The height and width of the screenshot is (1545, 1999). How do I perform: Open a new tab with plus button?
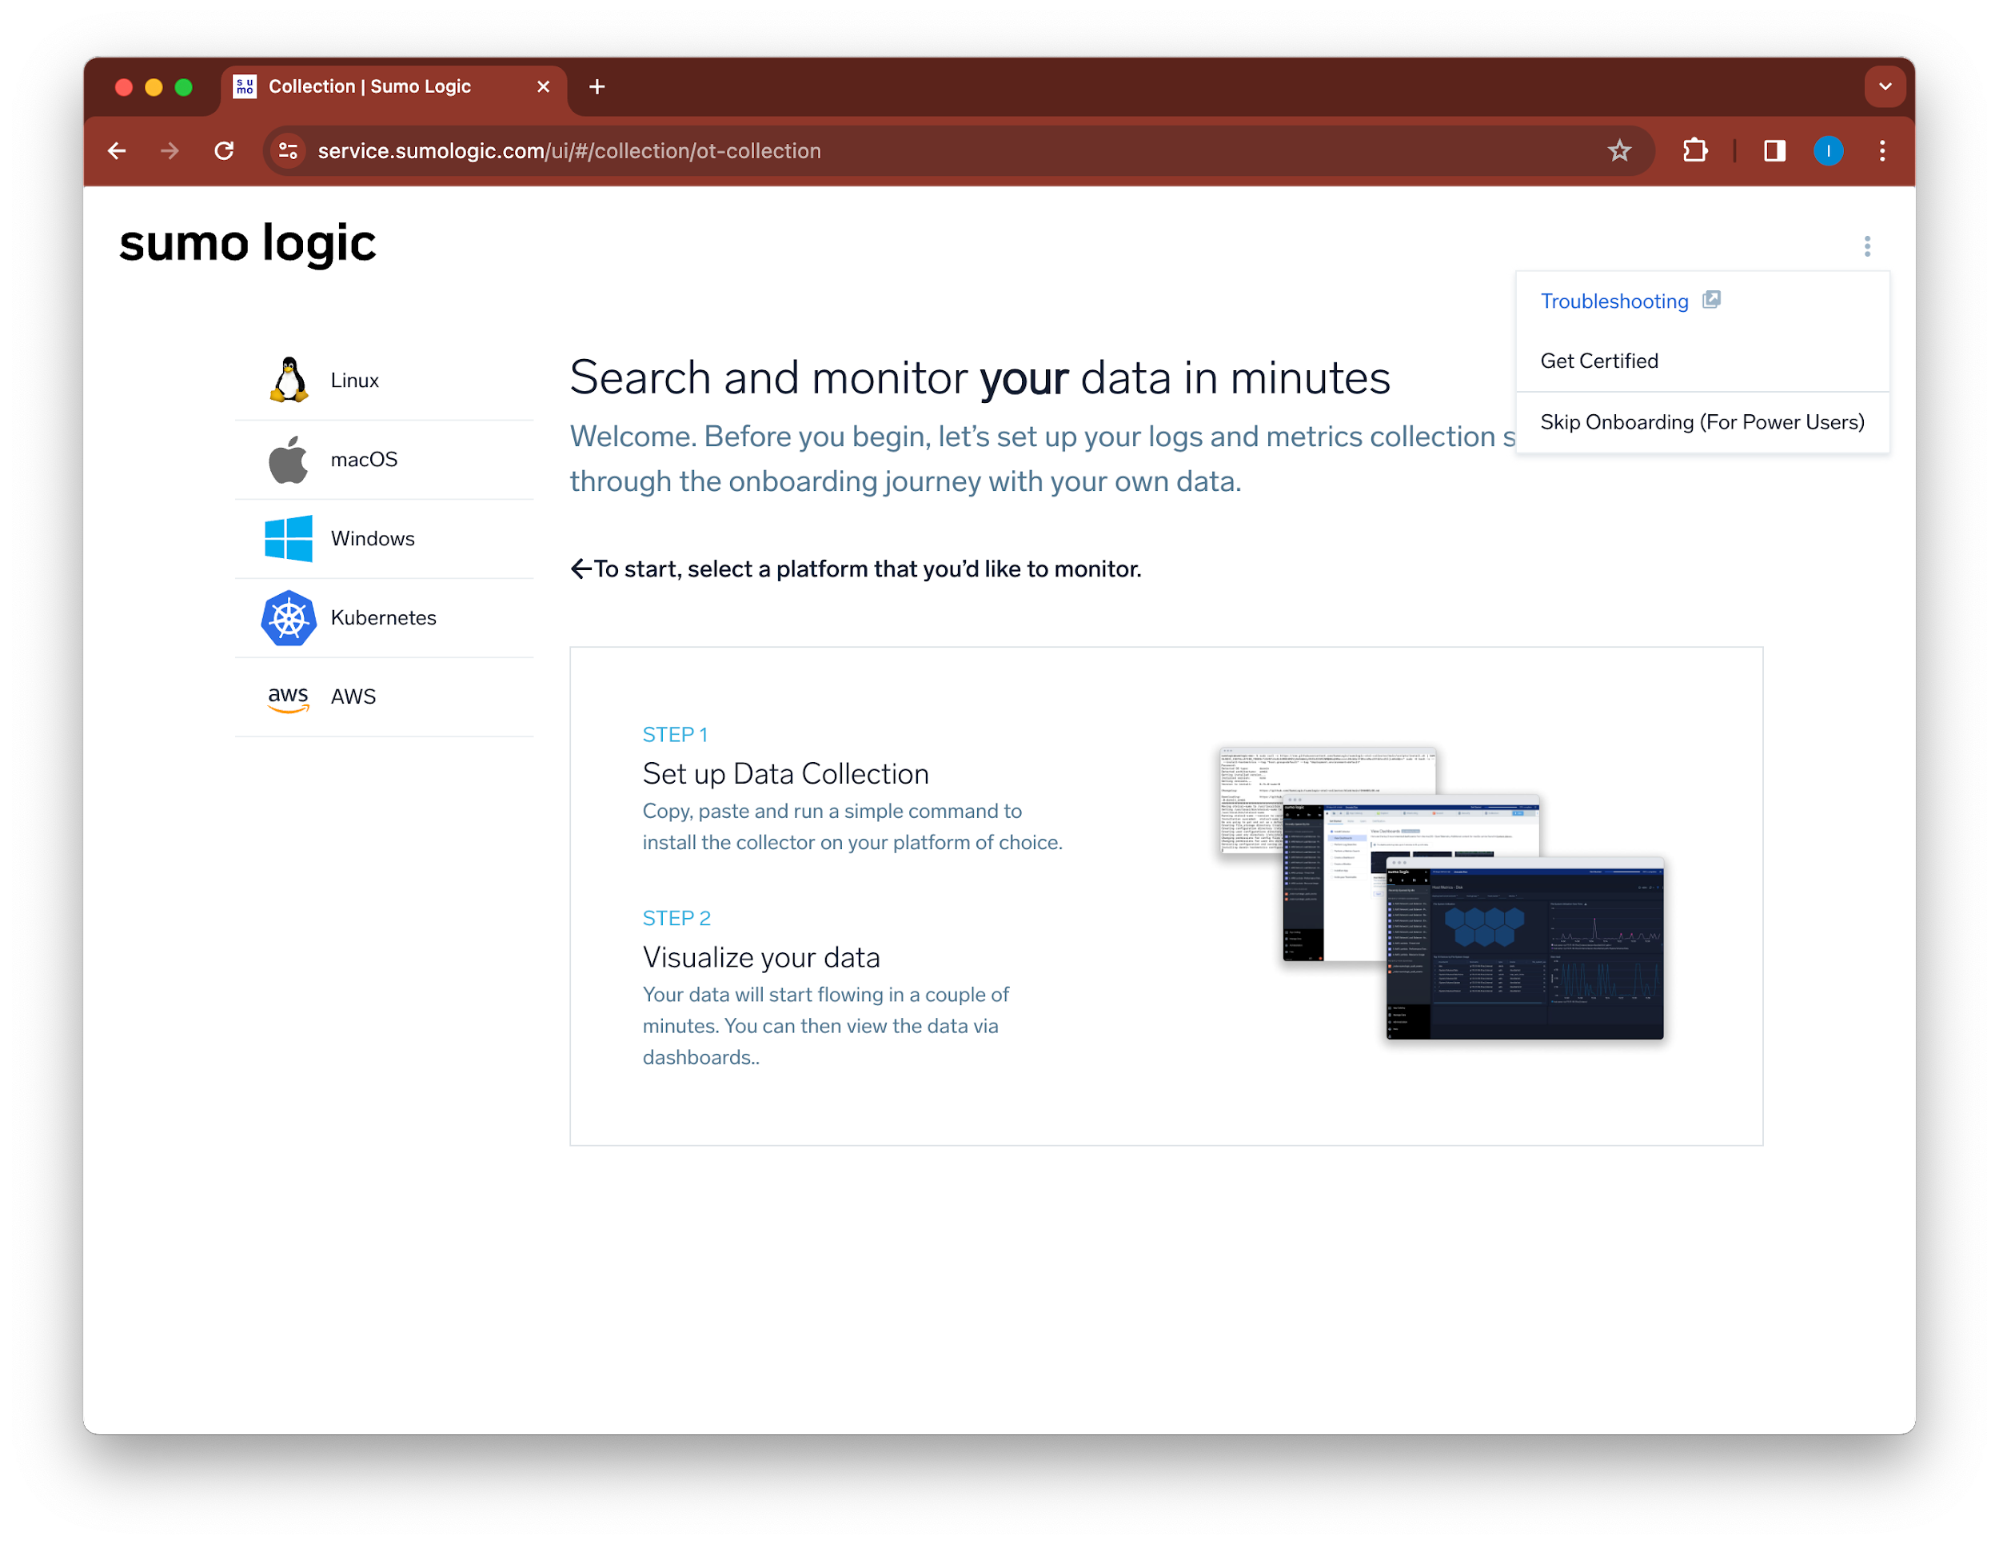coord(597,87)
